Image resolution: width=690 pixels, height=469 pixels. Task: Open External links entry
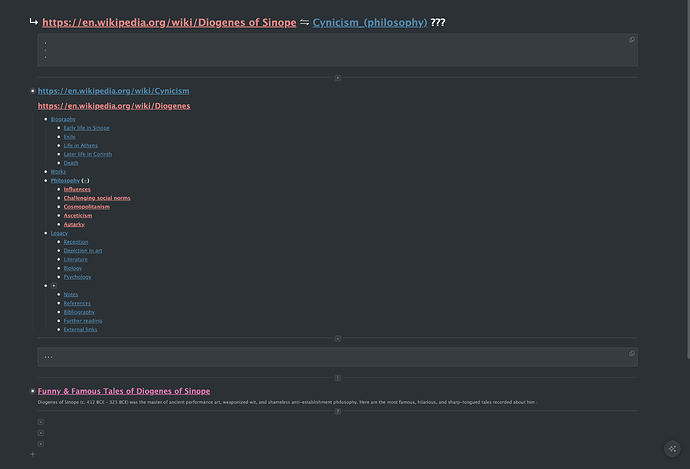(80, 330)
